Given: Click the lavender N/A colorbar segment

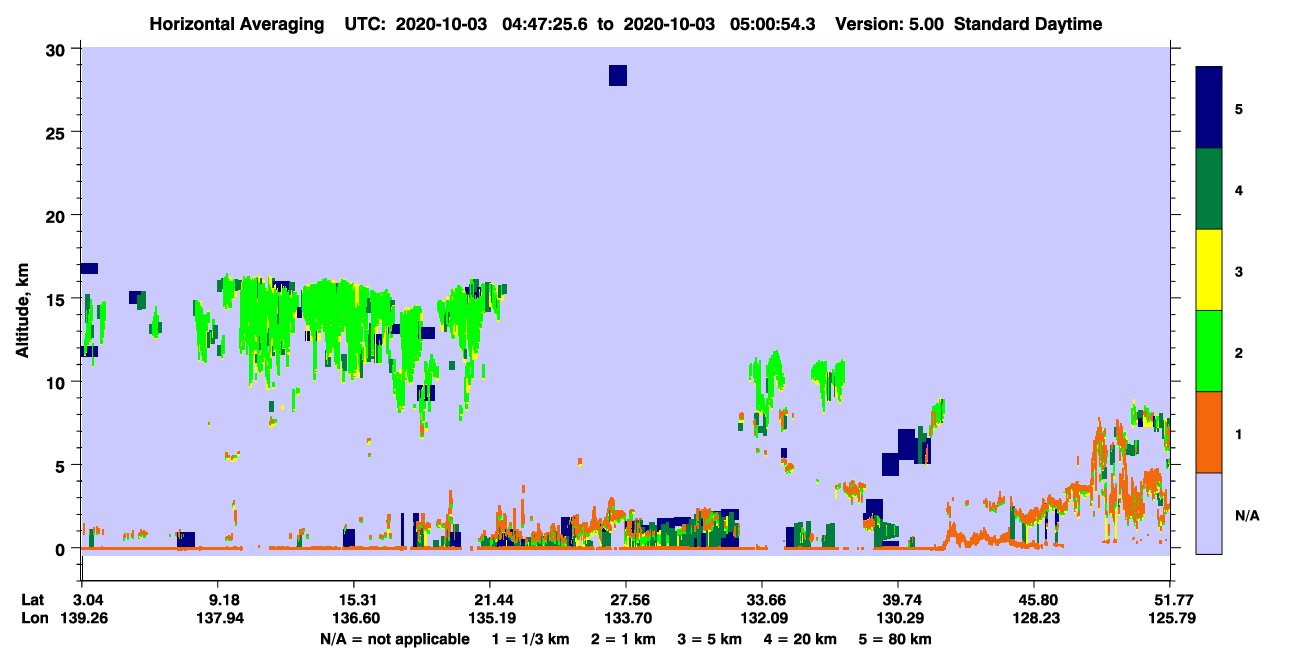Looking at the screenshot, I should coord(1209,513).
